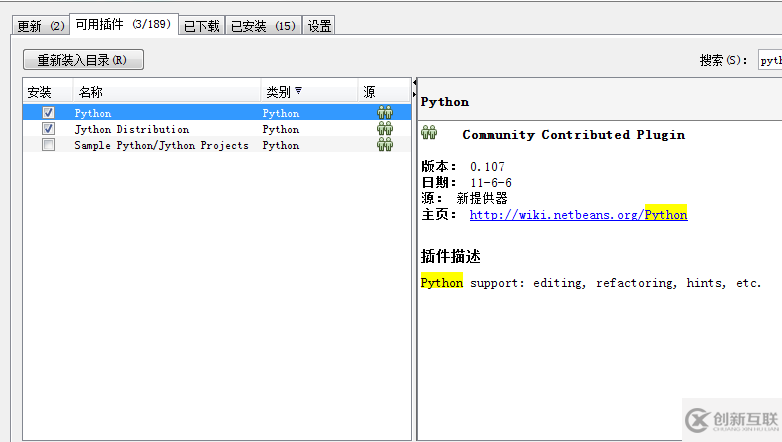782x442 pixels.
Task: Click the Community Contributed Plugin title text
Action: click(x=574, y=135)
